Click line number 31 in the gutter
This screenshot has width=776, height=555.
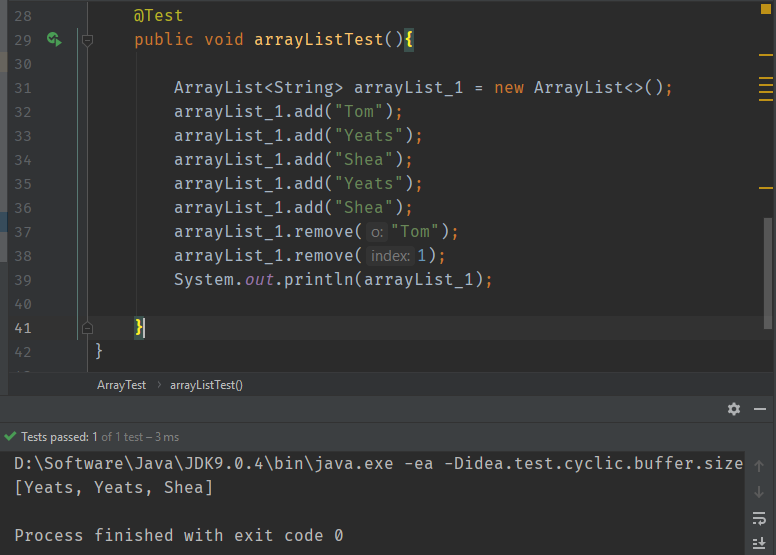(x=23, y=88)
